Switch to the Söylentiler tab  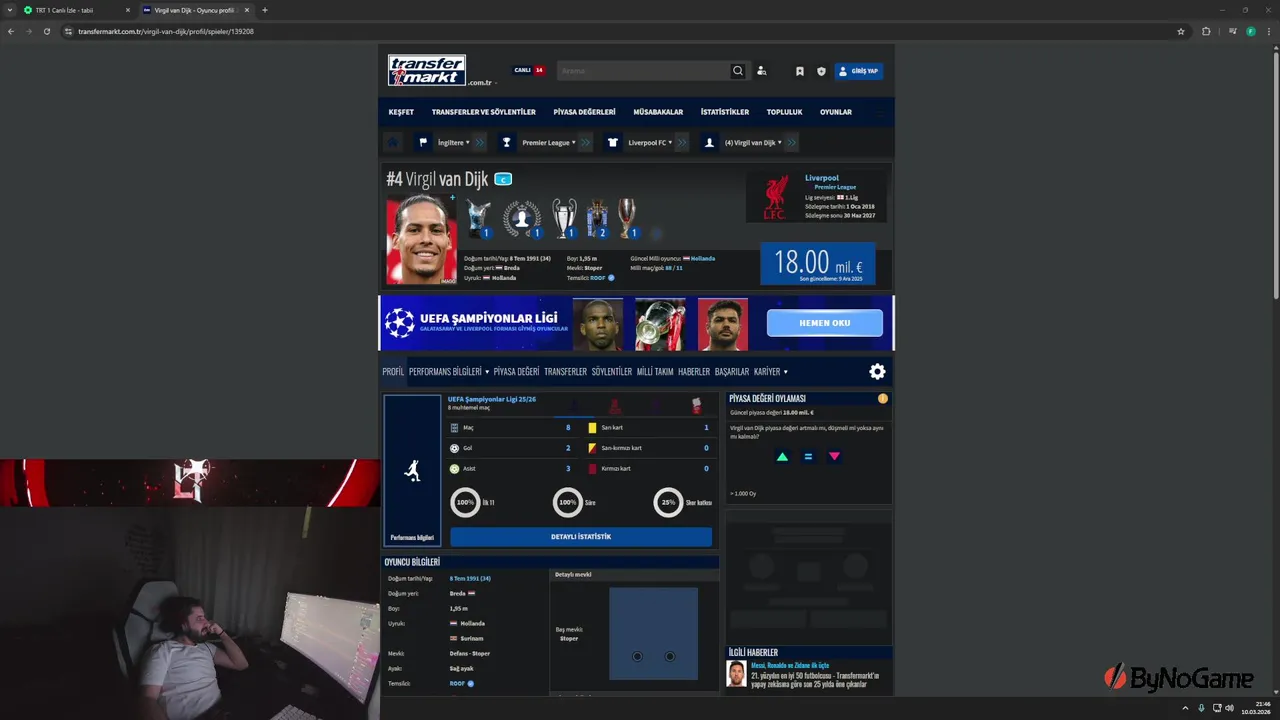coord(612,372)
